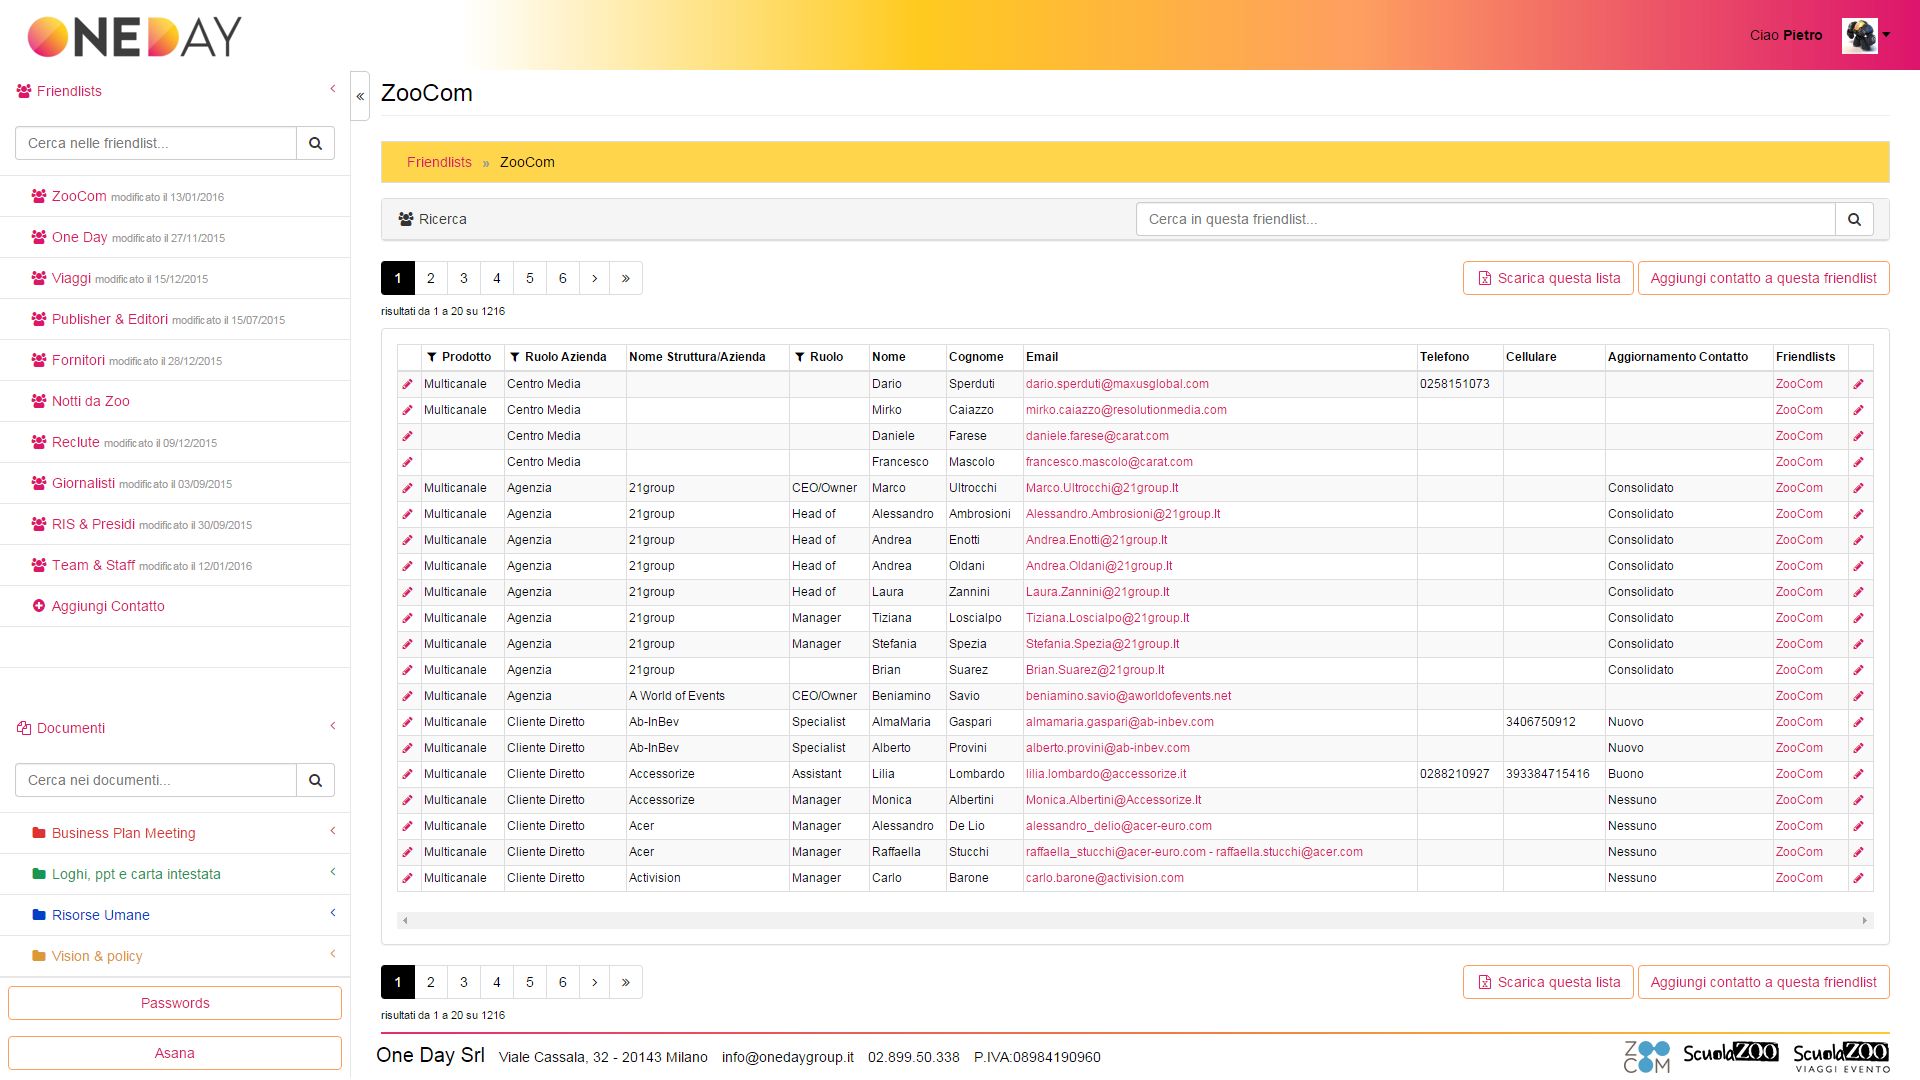
Task: Click right pencil icon for Lilia Lombardo row
Action: pos(1858,774)
